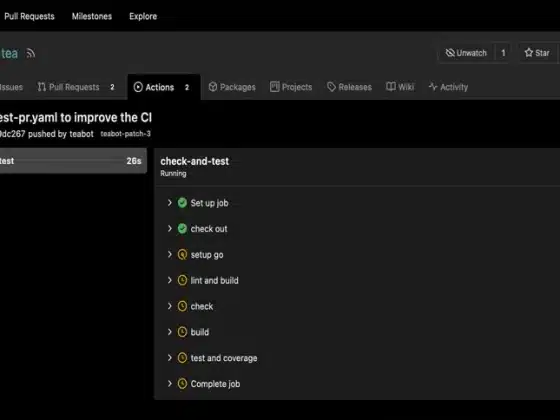This screenshot has width=560, height=420.
Task: Click waiting clock icon for check step
Action: [x=182, y=306]
